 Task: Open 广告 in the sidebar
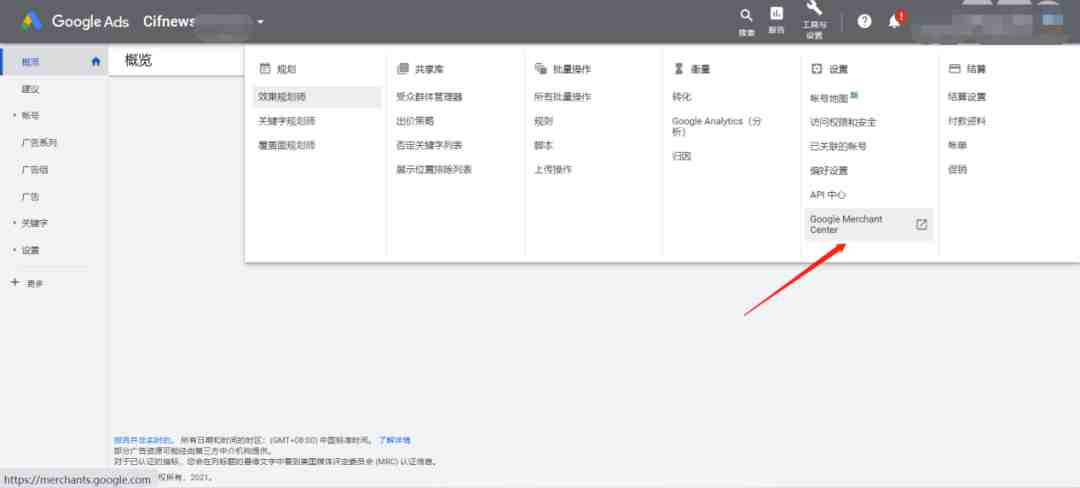tap(30, 197)
